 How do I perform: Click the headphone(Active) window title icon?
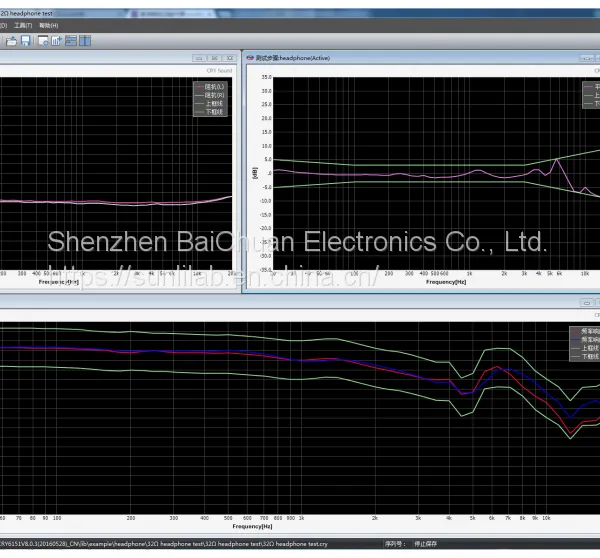[x=250, y=58]
